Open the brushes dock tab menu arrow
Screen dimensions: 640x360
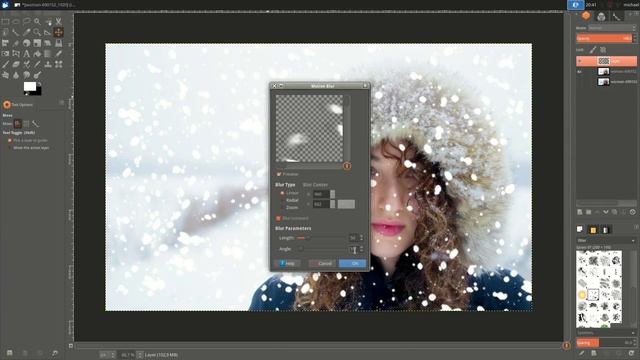pyautogui.click(x=636, y=227)
